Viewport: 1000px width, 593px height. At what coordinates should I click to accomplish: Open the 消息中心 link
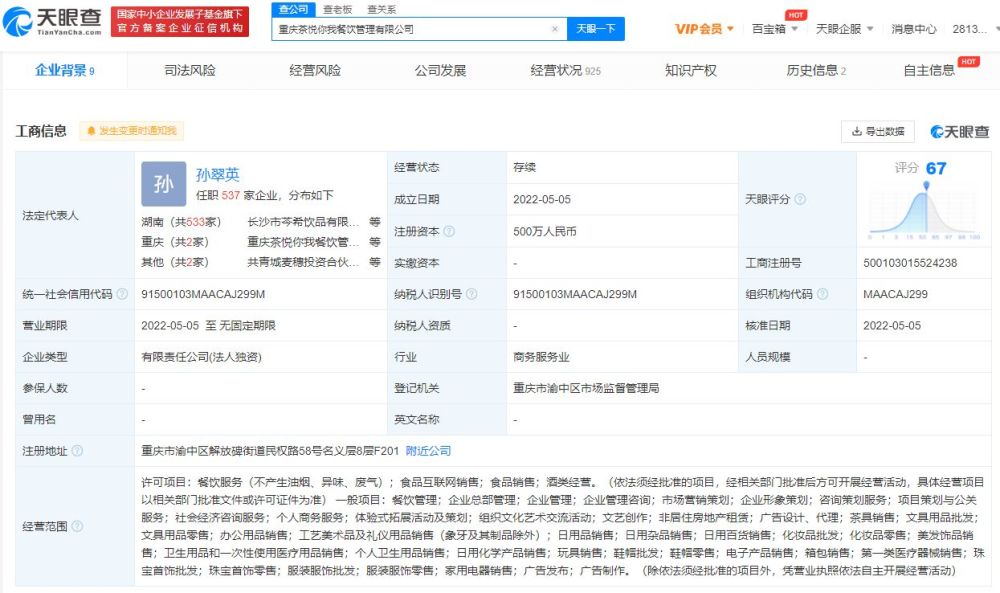click(x=913, y=29)
